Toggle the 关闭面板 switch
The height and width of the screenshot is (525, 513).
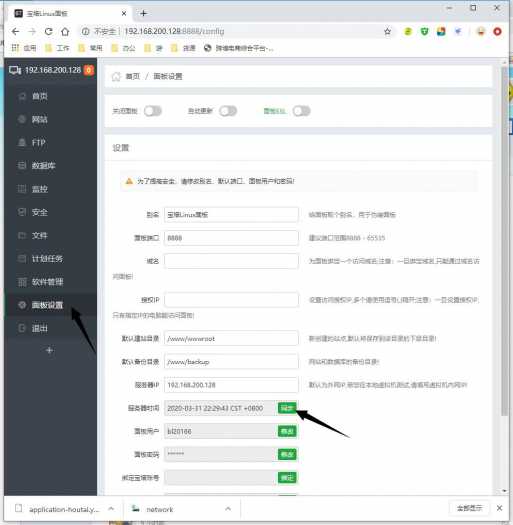pos(153,111)
